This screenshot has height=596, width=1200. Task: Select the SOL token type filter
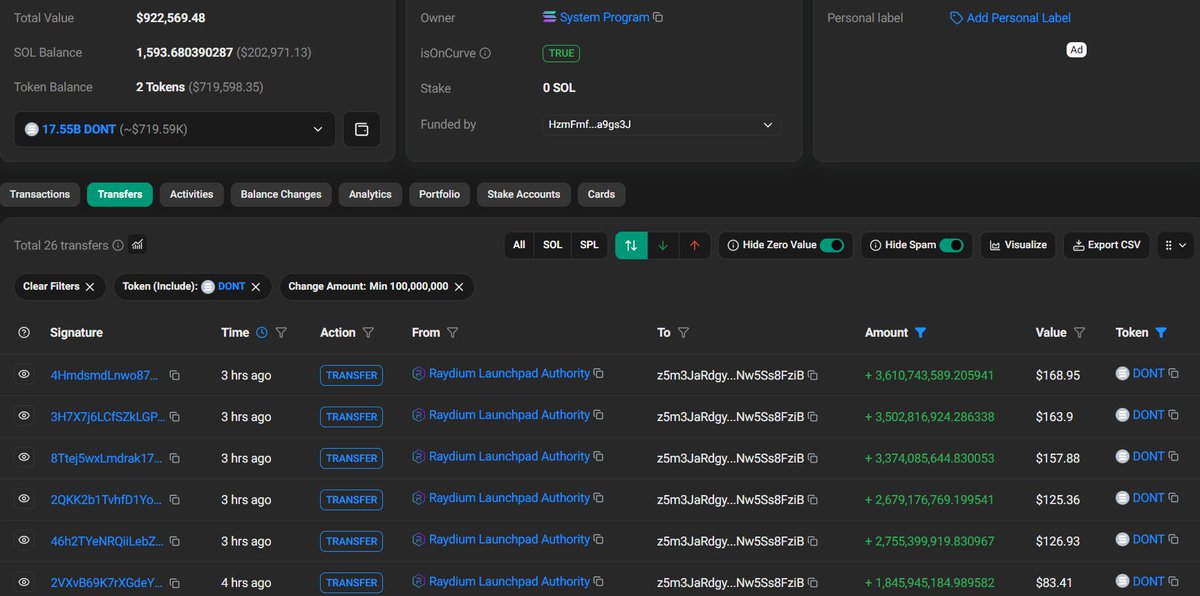(x=552, y=245)
